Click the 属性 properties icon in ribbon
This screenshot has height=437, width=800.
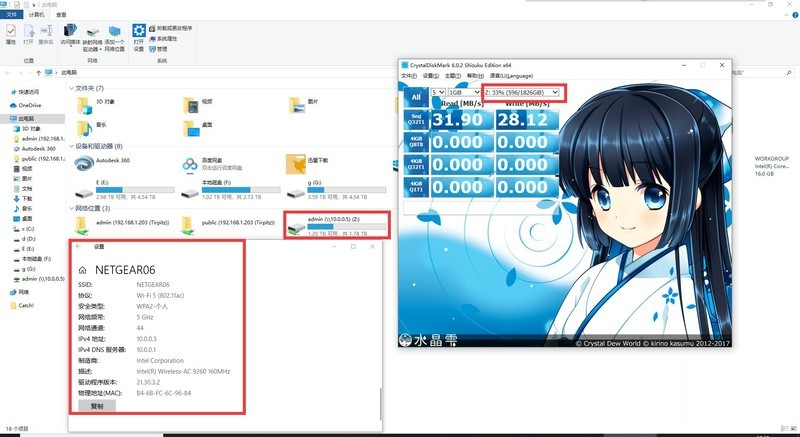click(11, 35)
